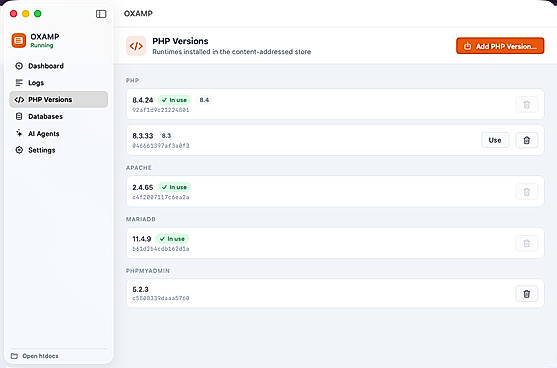The width and height of the screenshot is (557, 368).
Task: Toggle the sidebar panel icon
Action: tap(101, 14)
